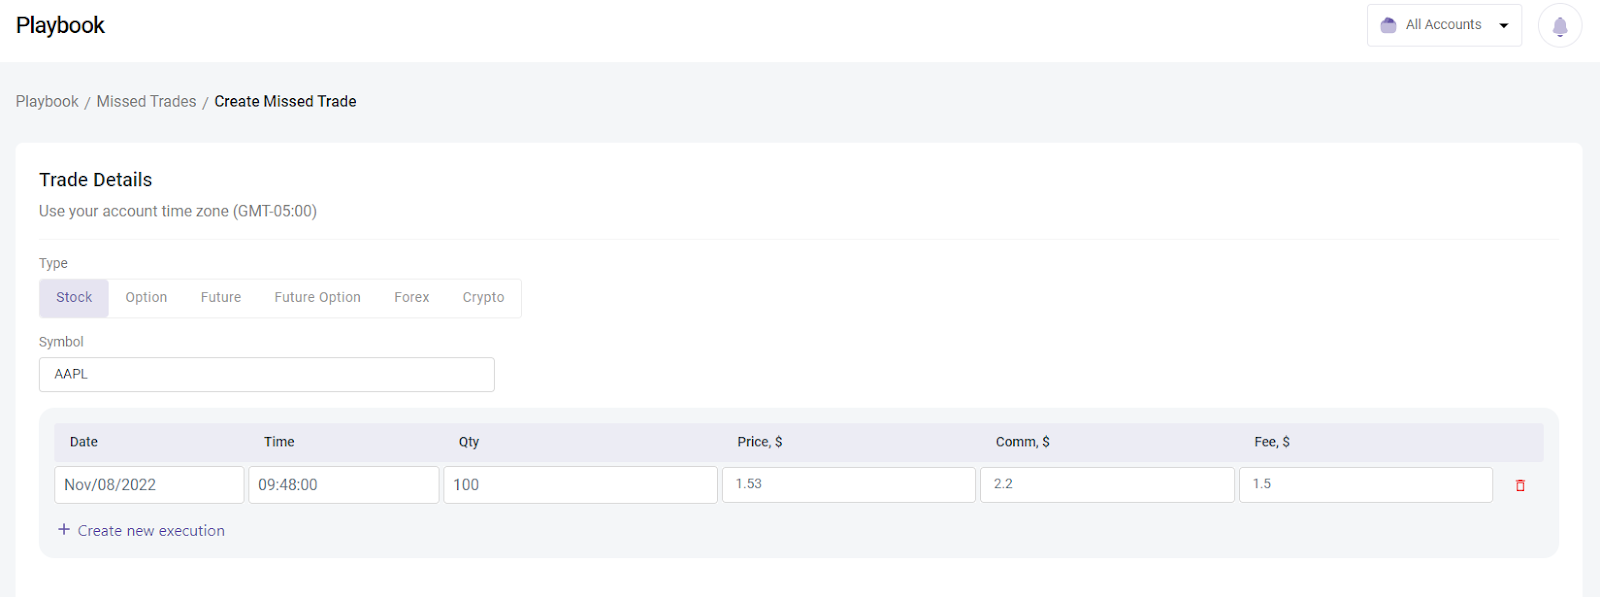This screenshot has width=1600, height=597.
Task: Edit the Time field 09:48:00
Action: [x=343, y=485]
